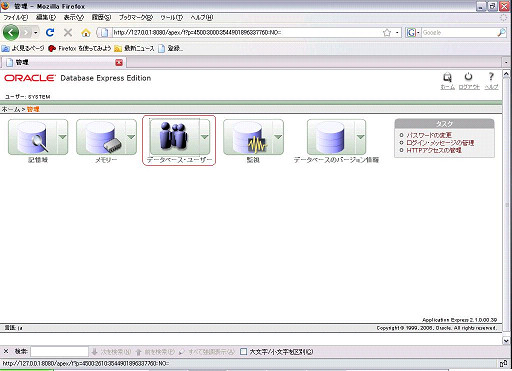The image size is (512, 371).
Task: Click the page icon in the address bar
Action: click(x=104, y=33)
